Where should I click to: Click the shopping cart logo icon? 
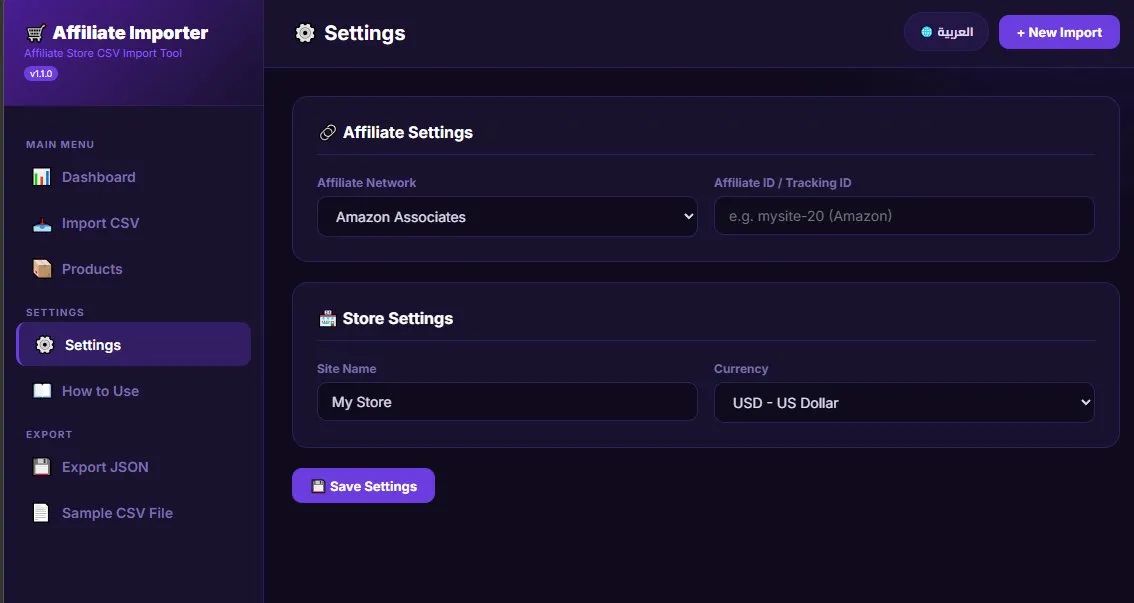coord(36,33)
